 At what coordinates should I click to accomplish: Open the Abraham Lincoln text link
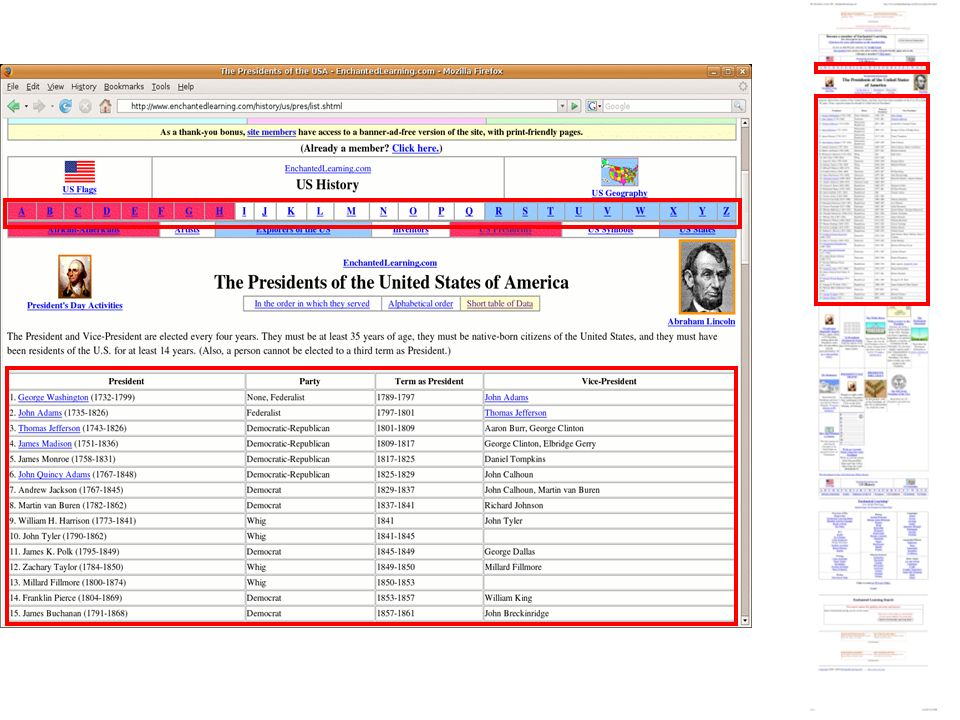pyautogui.click(x=702, y=321)
